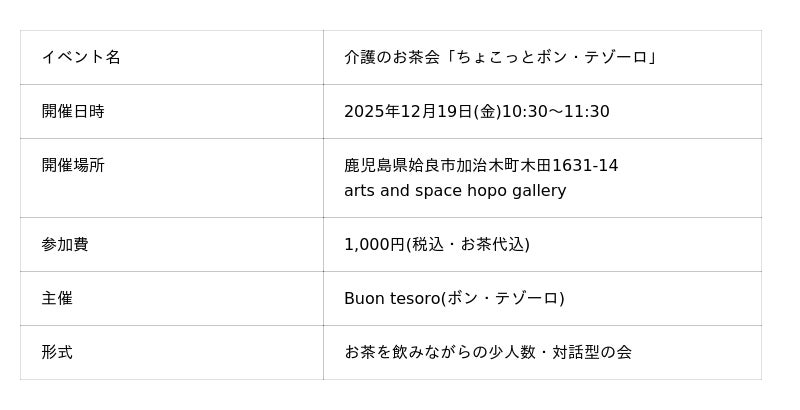Click the street number 1631-14
The width and height of the screenshot is (800, 410).
(x=585, y=165)
